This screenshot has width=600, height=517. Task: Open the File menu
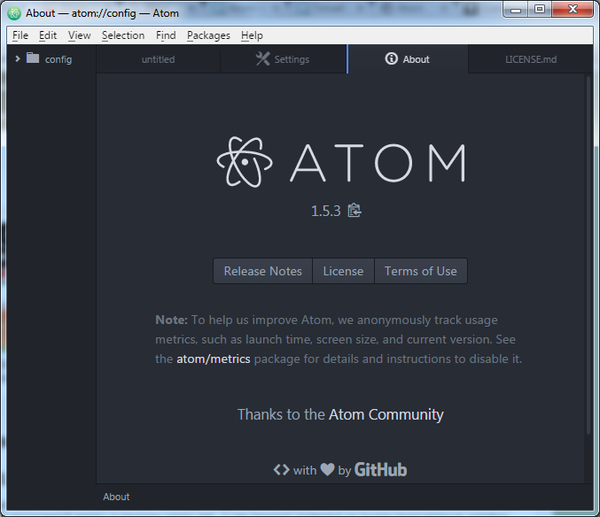[20, 35]
